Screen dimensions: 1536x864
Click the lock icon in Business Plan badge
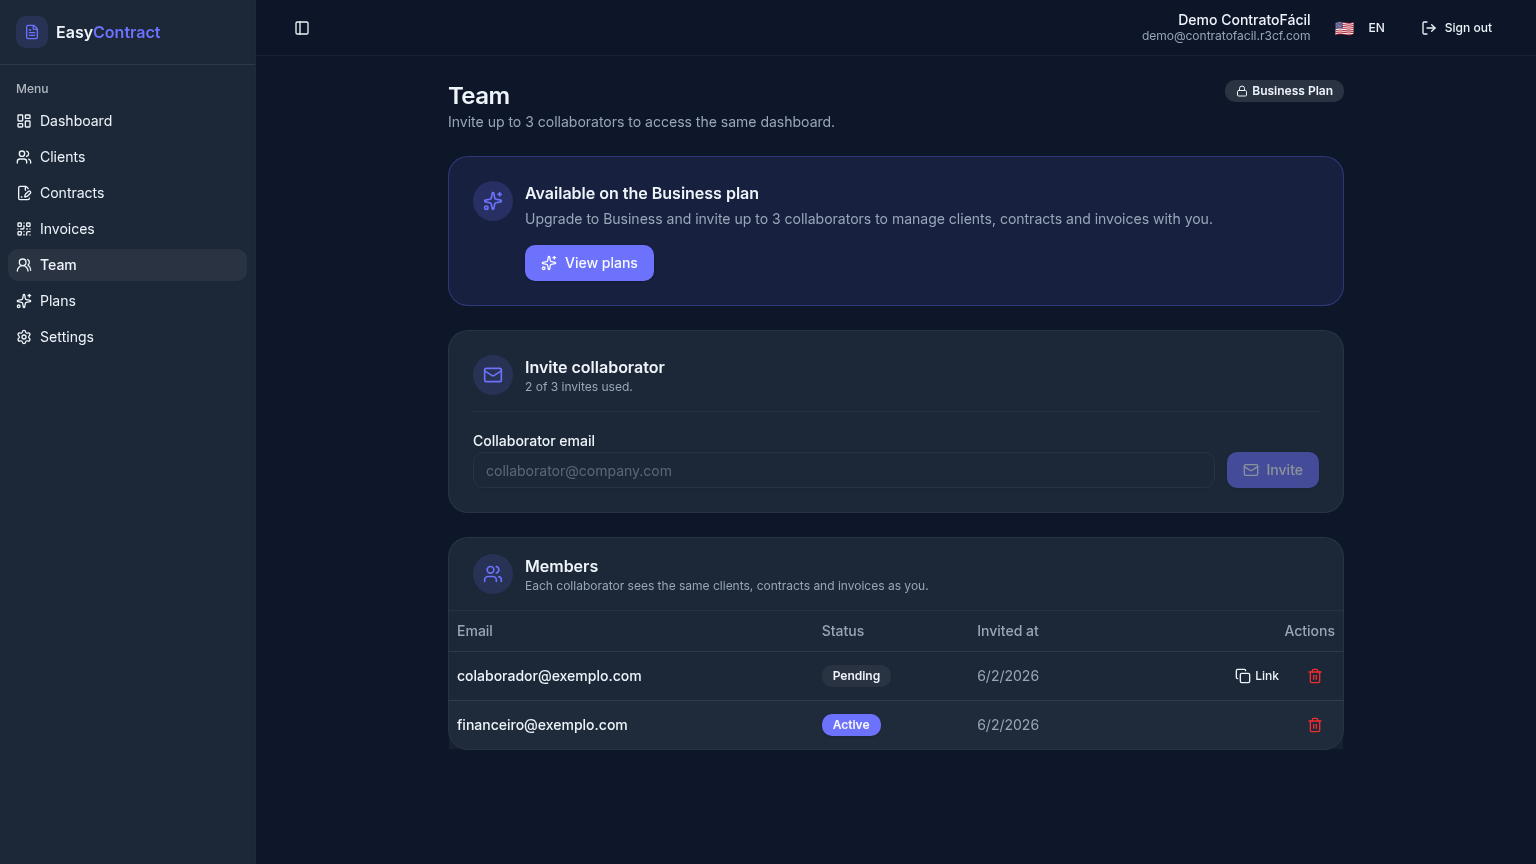1242,91
